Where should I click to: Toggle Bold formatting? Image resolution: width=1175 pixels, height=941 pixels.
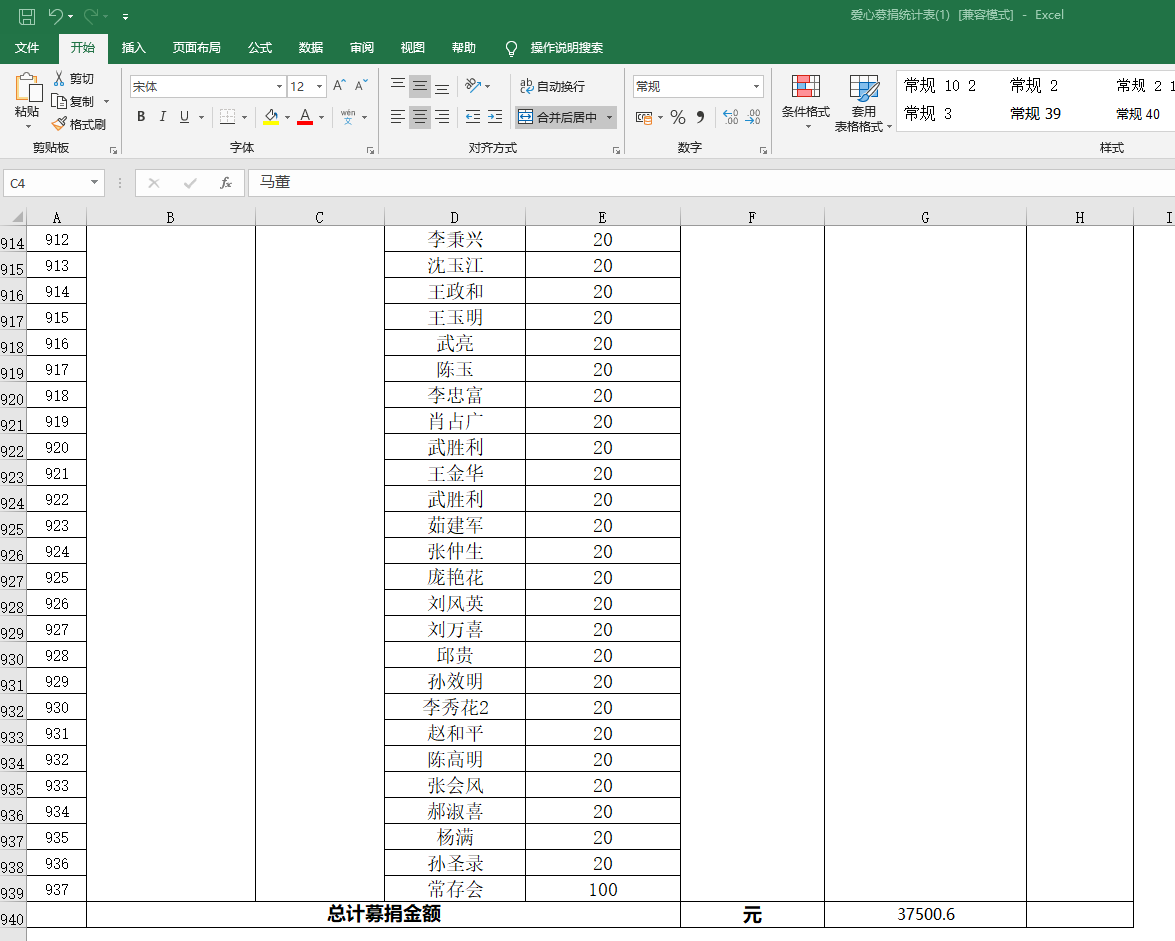(x=141, y=117)
